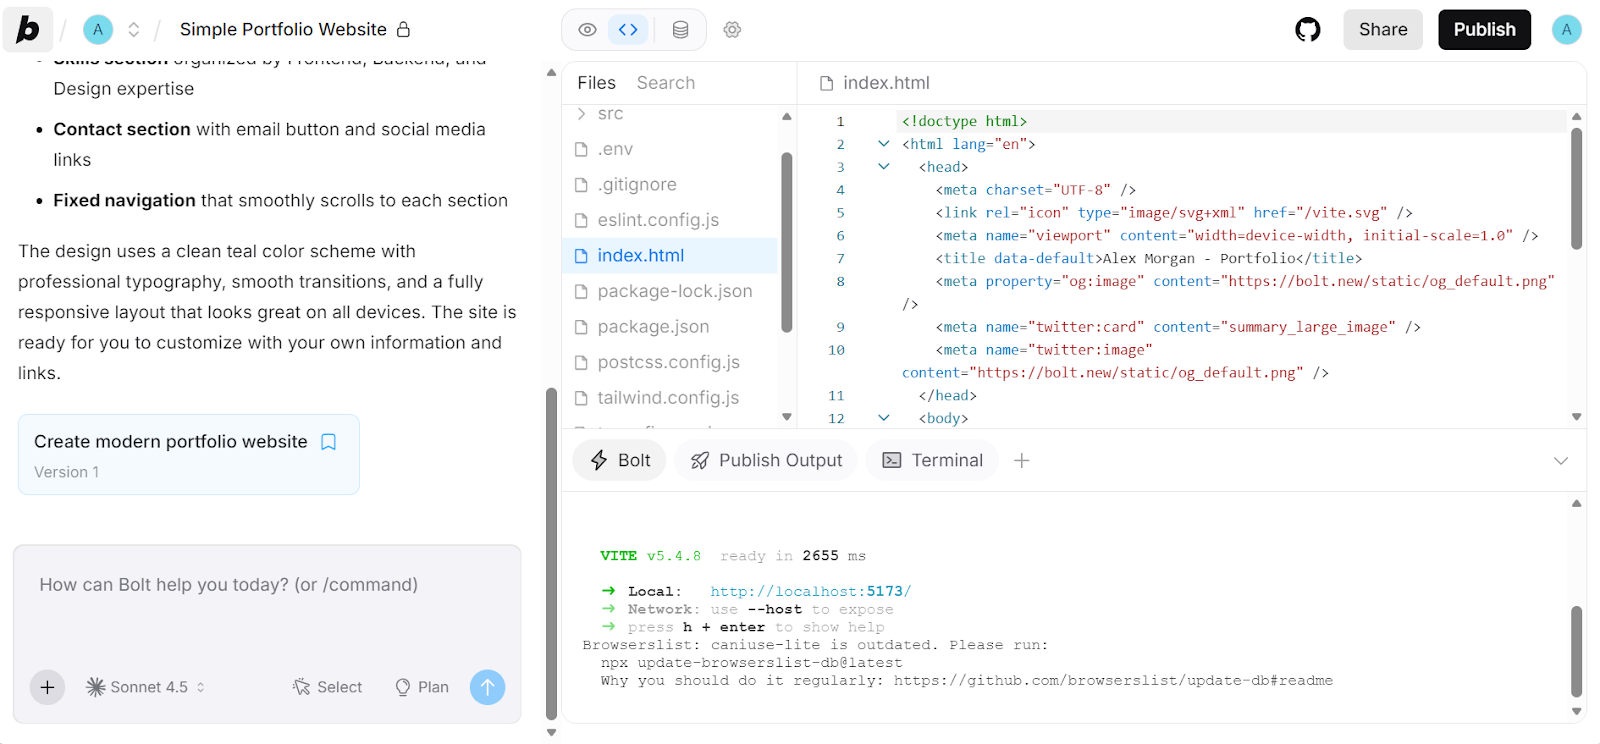Add attachment with plus button in chat
The image size is (1600, 744).
(47, 687)
